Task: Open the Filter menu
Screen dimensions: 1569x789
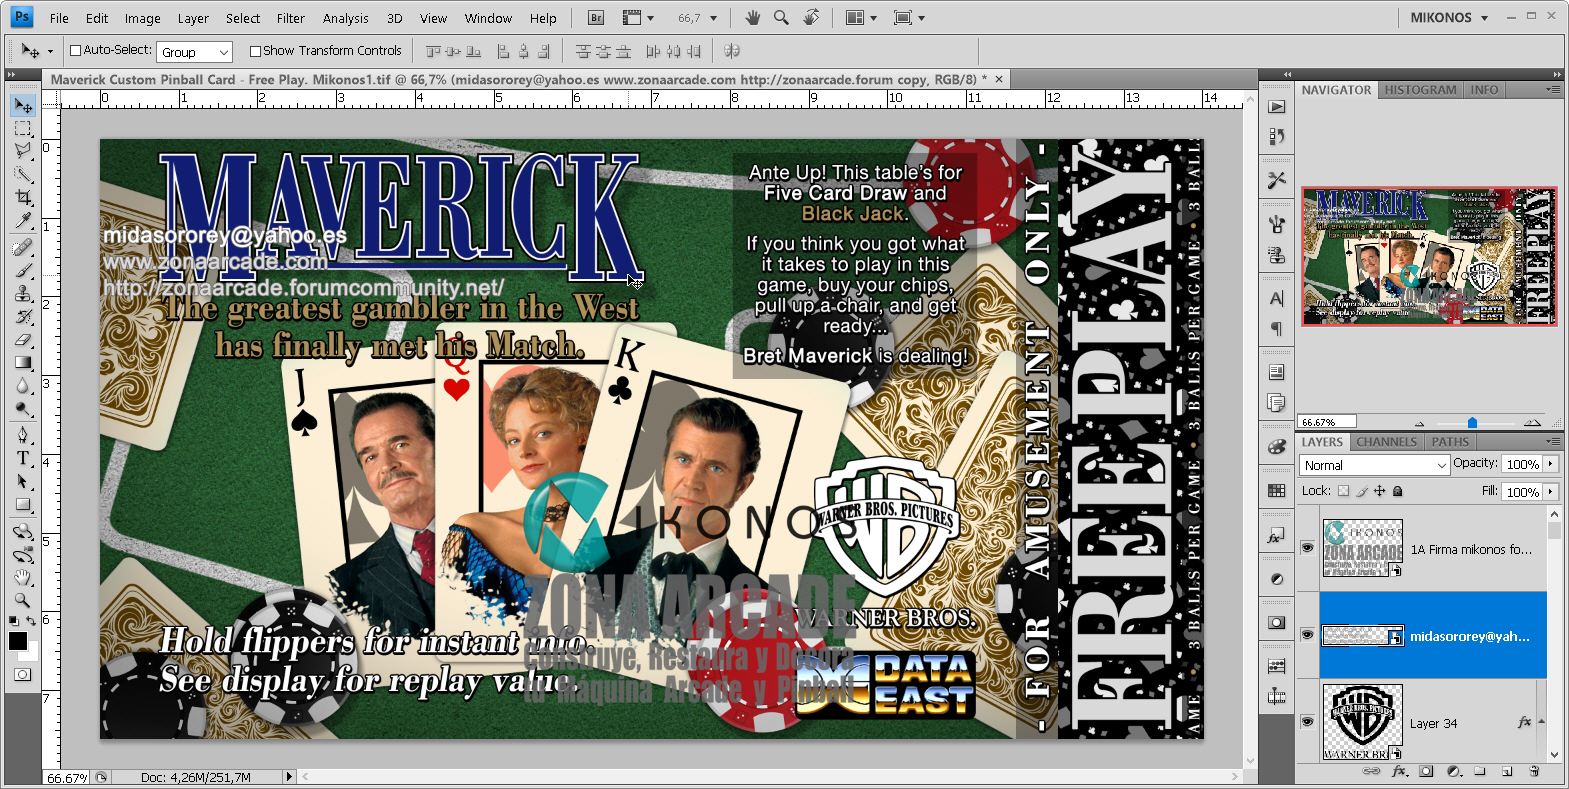Action: [x=291, y=18]
